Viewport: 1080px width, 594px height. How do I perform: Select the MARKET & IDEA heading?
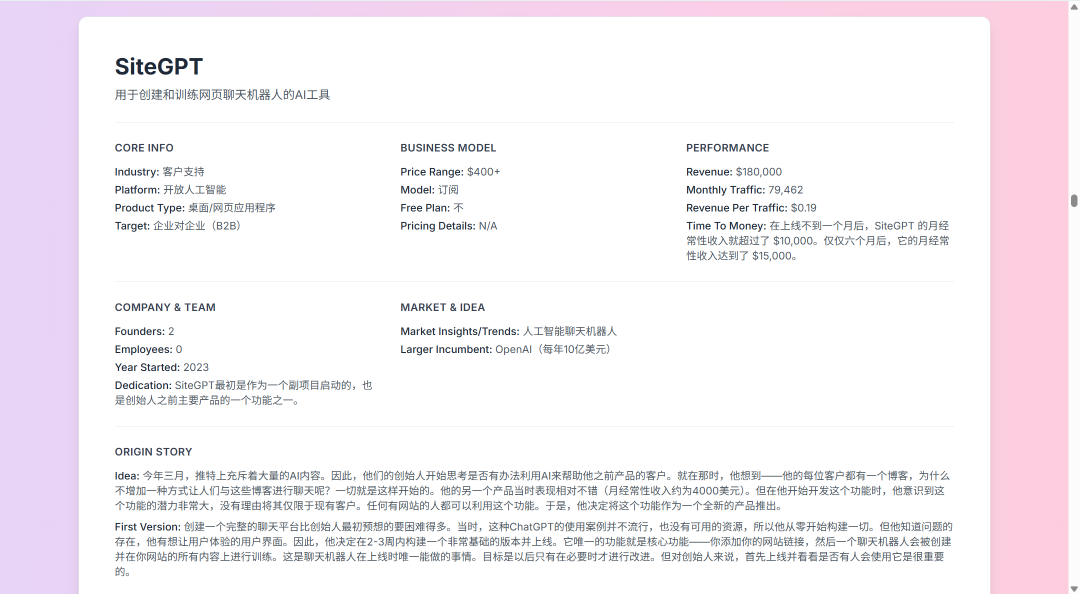tap(442, 307)
